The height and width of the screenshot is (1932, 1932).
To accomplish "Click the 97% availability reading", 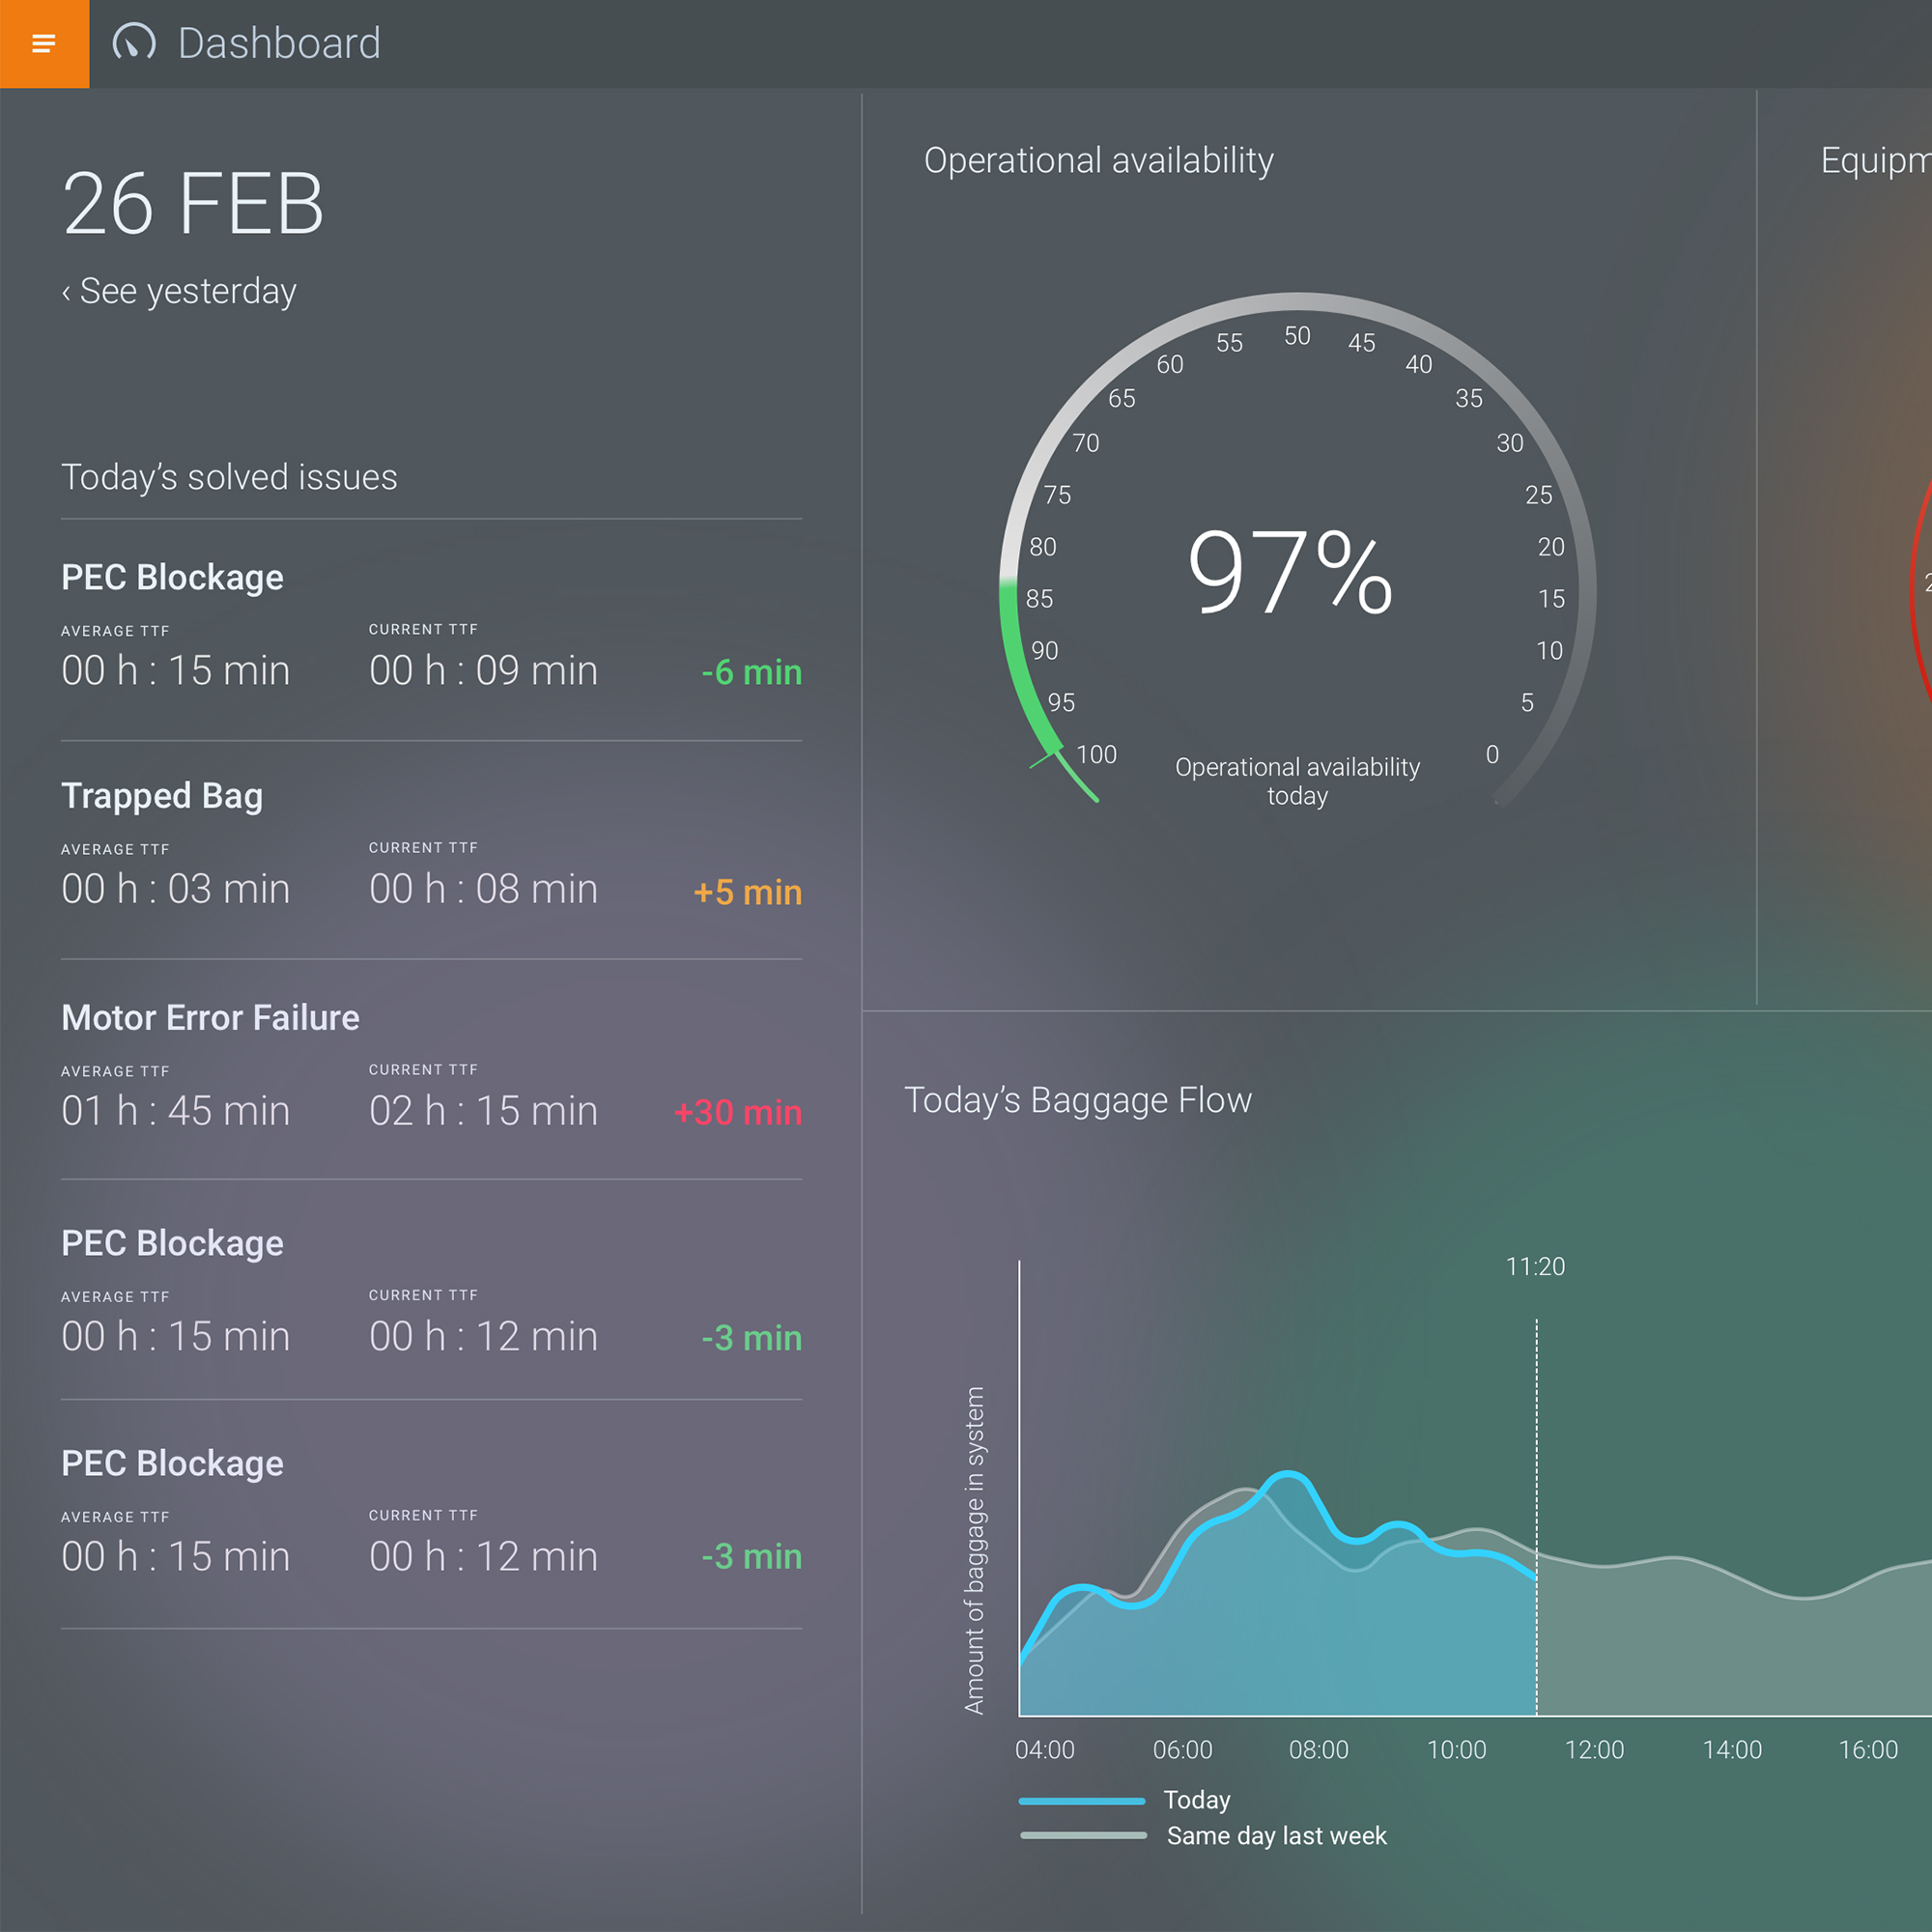I will coord(1289,573).
